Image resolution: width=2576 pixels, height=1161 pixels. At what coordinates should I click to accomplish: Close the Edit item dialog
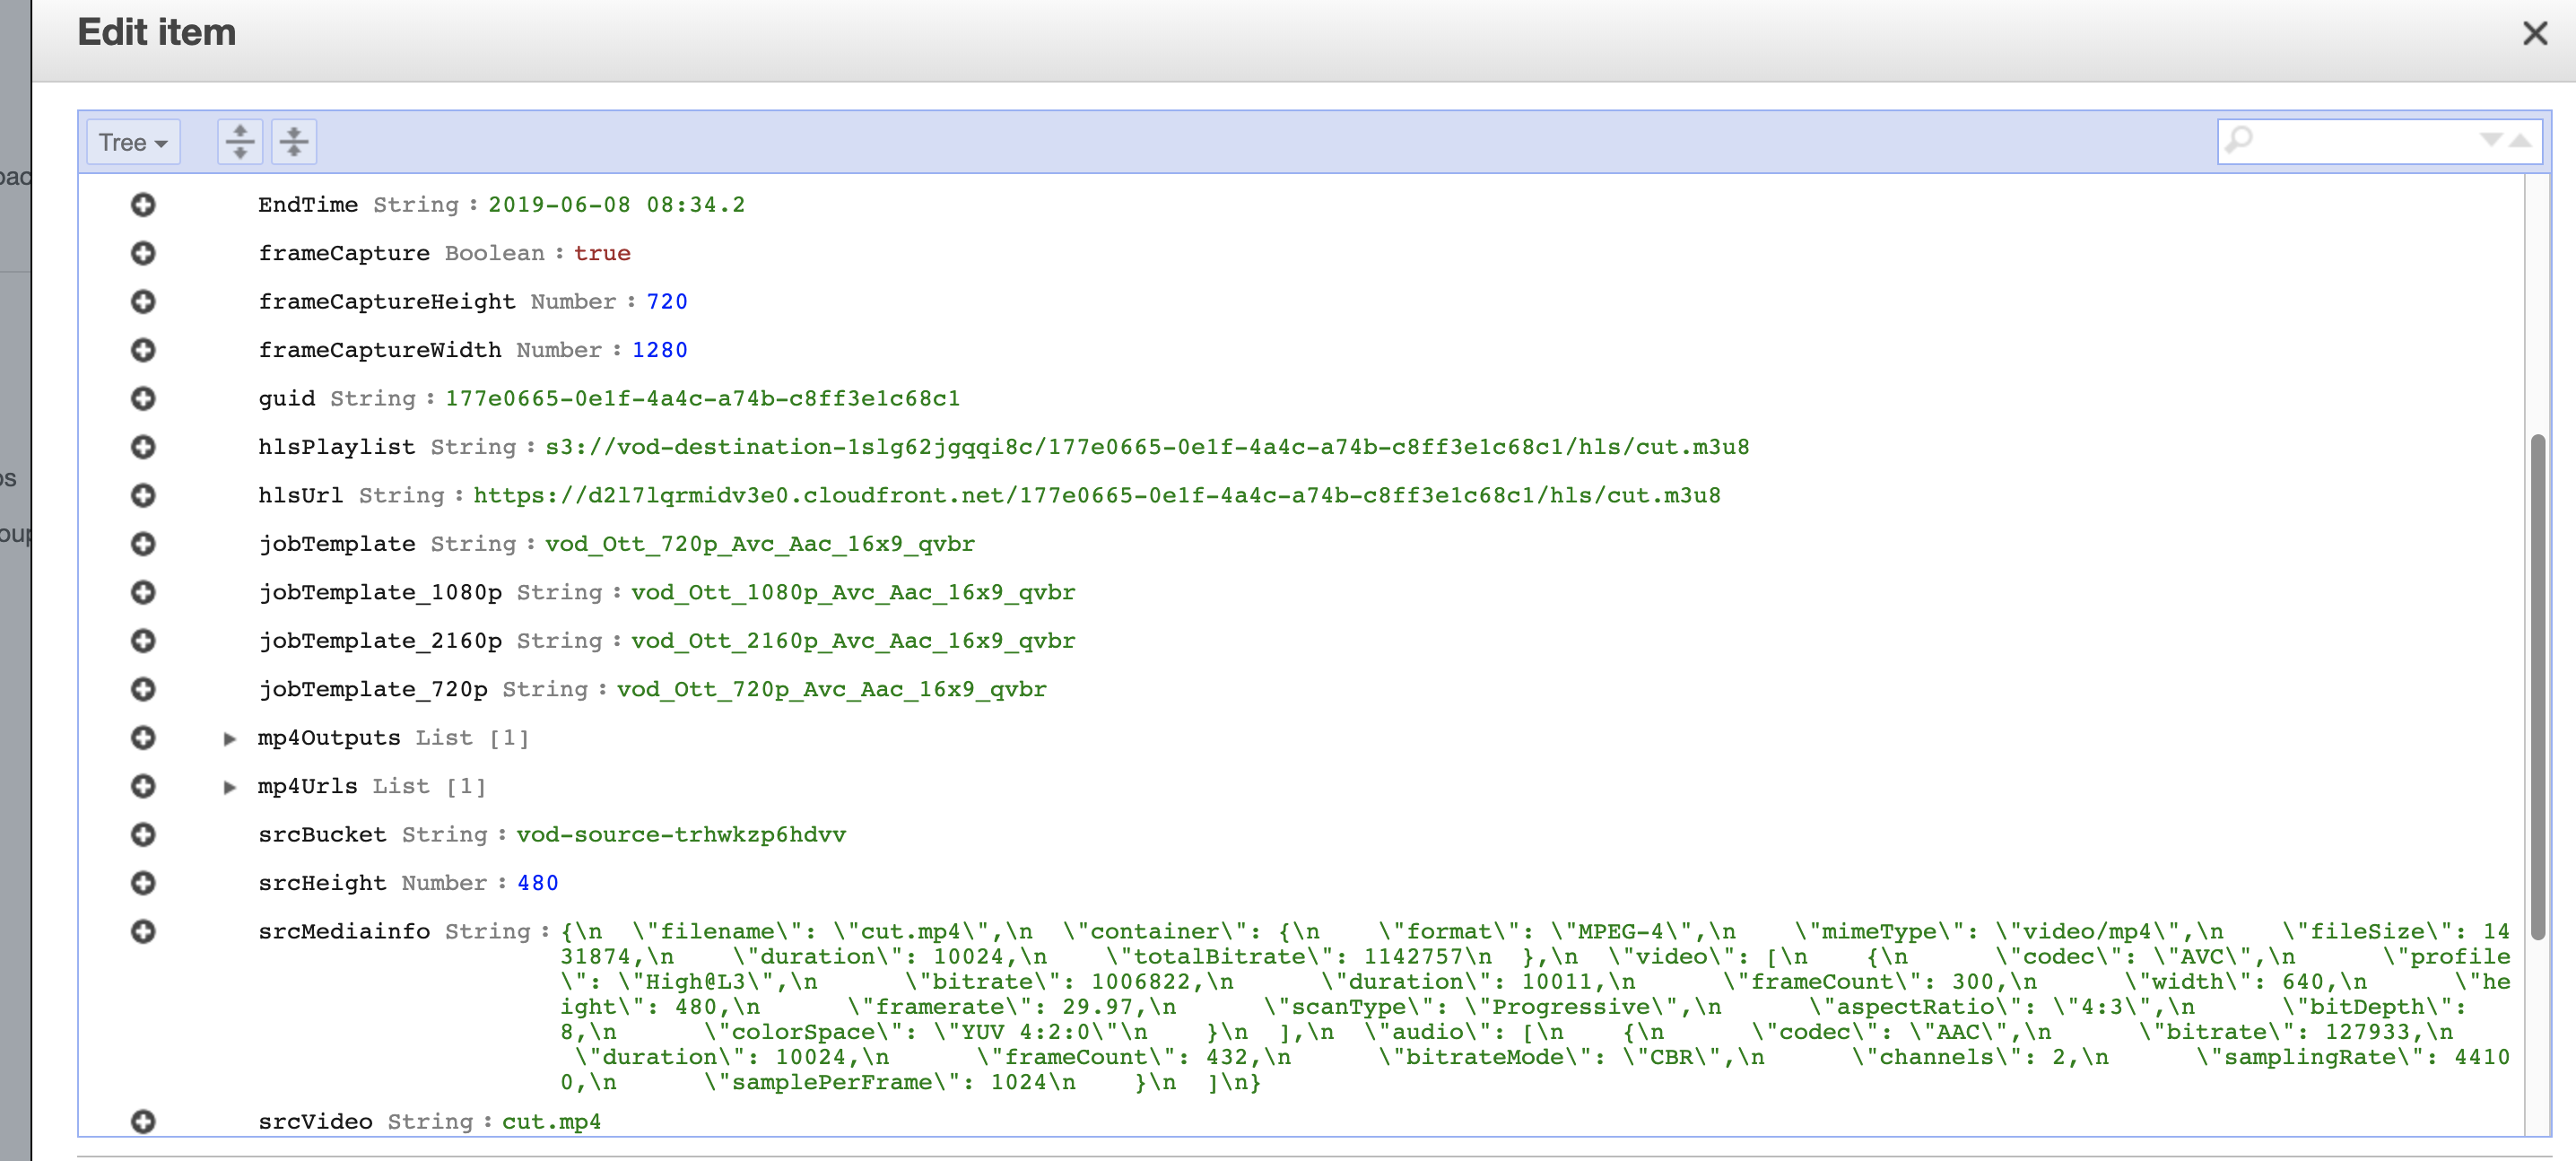[2534, 34]
